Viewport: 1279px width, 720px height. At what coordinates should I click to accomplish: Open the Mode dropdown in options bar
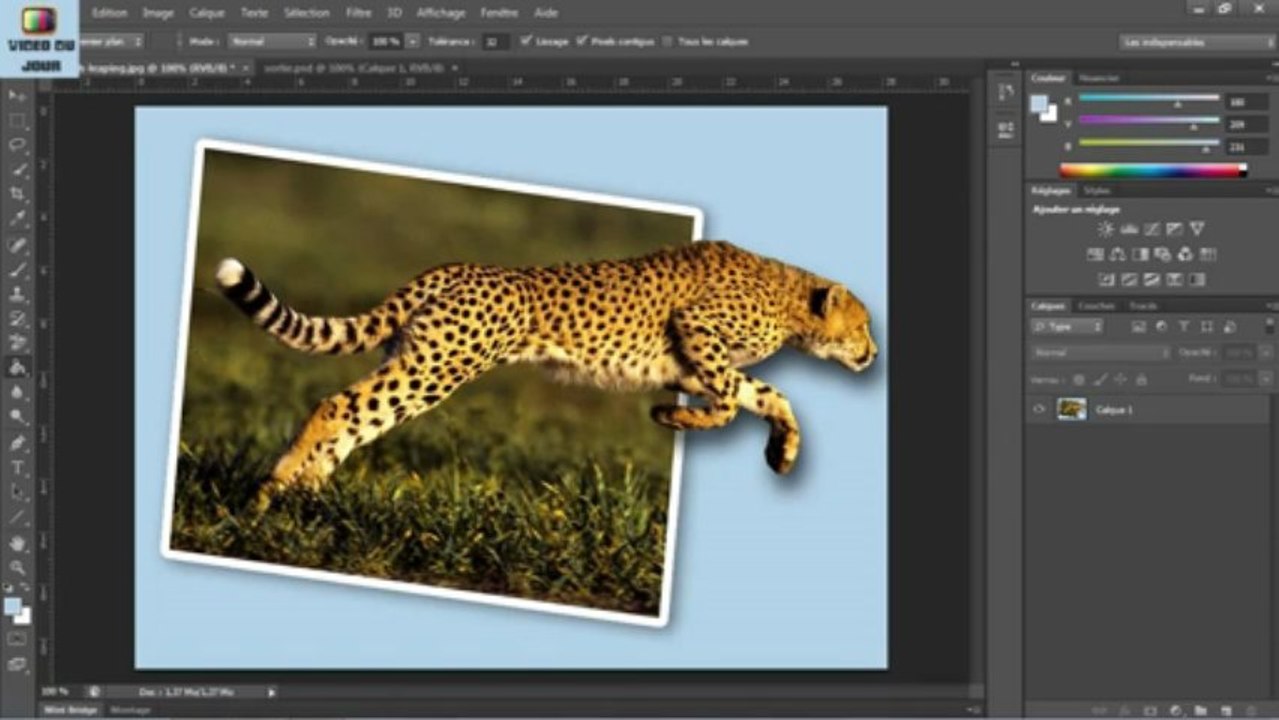point(272,42)
